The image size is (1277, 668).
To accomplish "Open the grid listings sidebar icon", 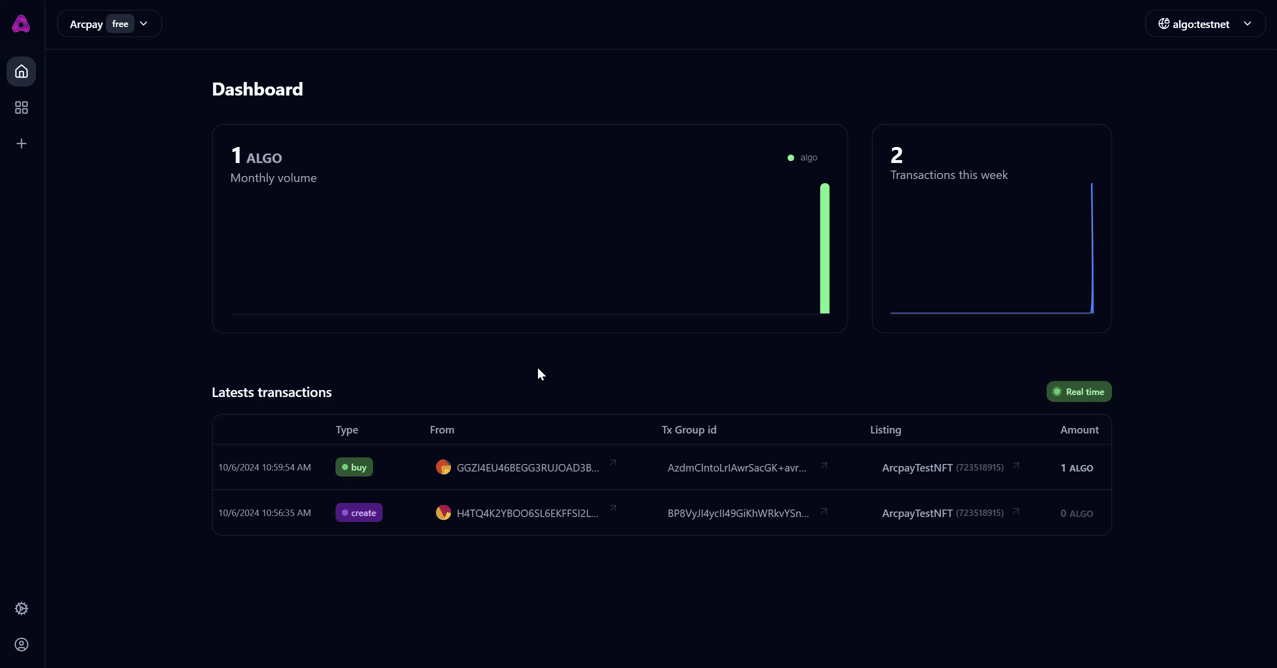I will click(21, 108).
